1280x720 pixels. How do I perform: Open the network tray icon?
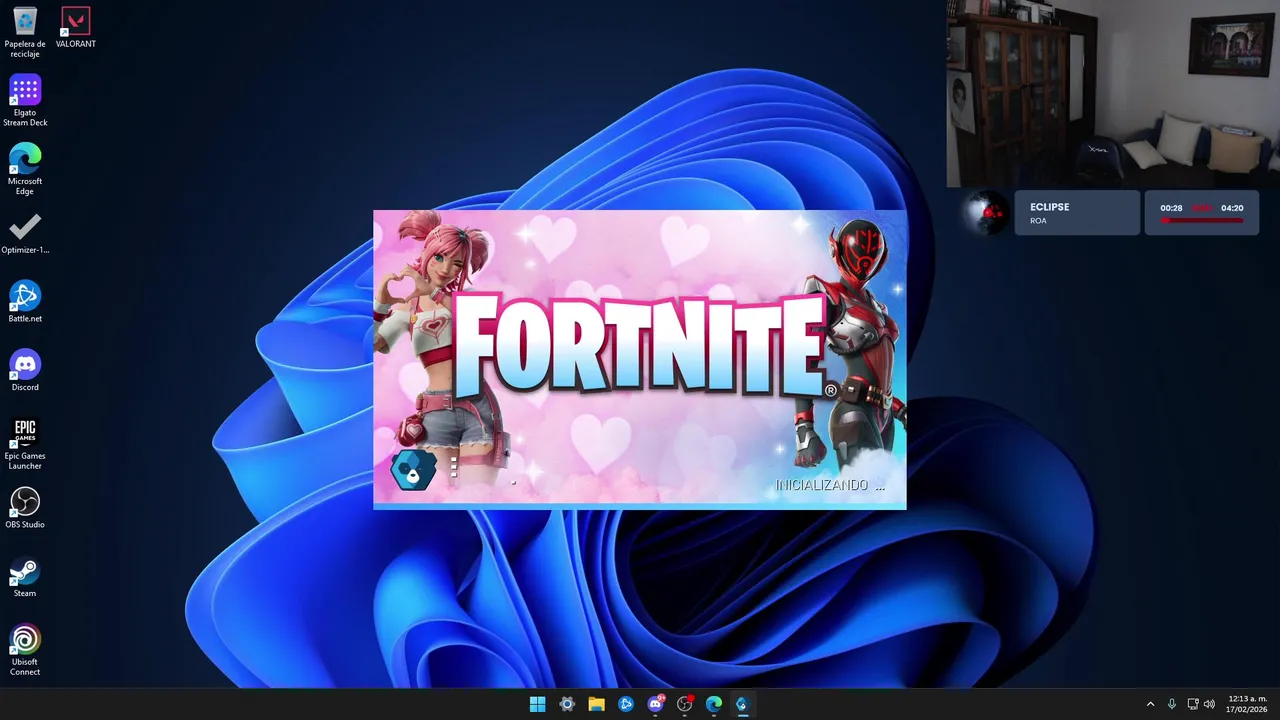click(x=1193, y=704)
